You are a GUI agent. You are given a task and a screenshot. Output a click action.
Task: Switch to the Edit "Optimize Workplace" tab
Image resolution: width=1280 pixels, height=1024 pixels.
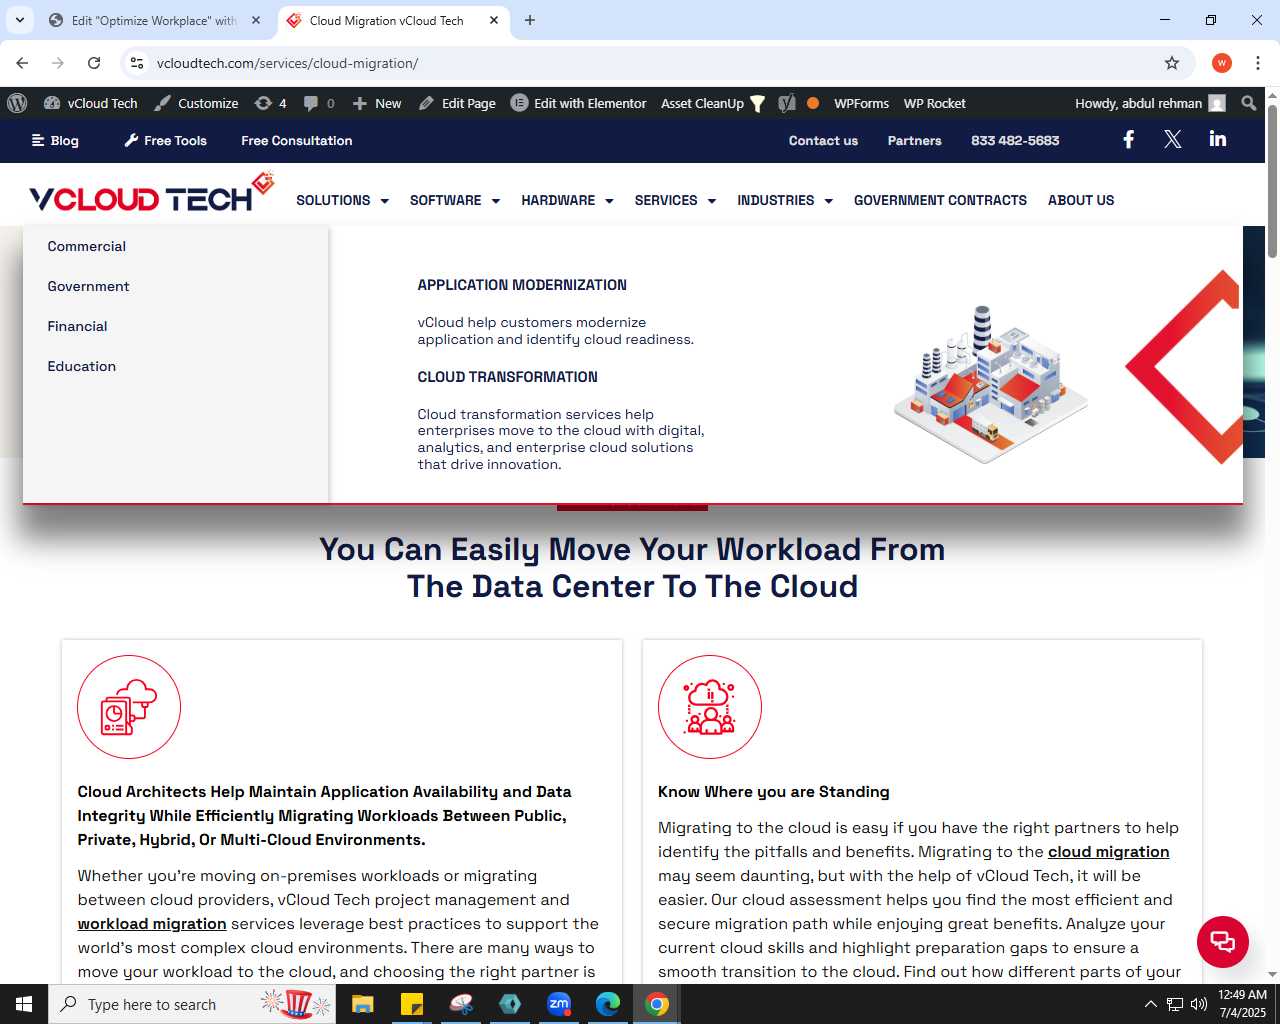pos(154,20)
